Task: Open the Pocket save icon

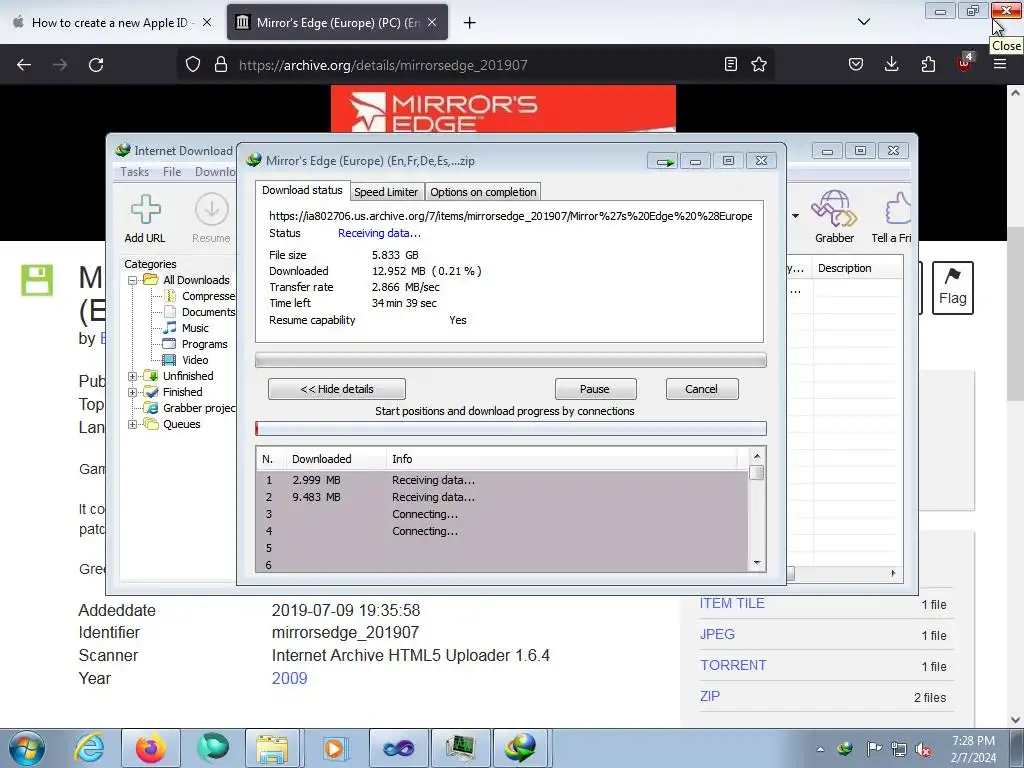Action: point(856,64)
